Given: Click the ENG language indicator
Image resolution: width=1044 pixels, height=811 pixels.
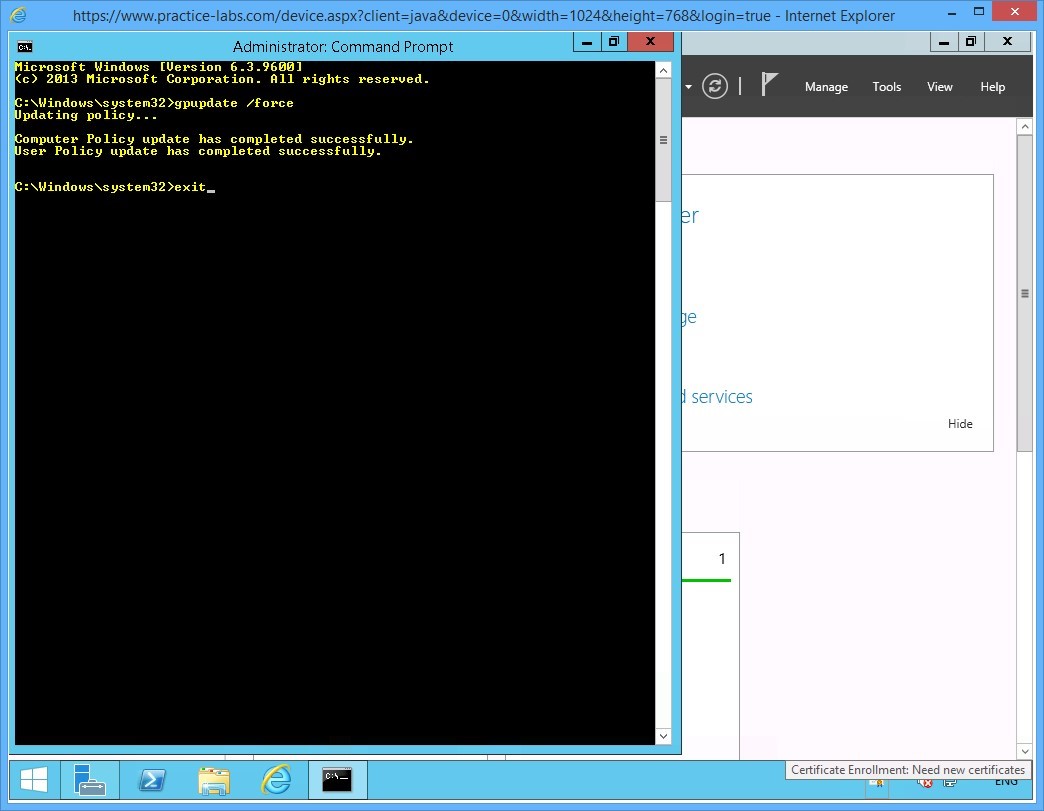Looking at the screenshot, I should click(x=1006, y=781).
